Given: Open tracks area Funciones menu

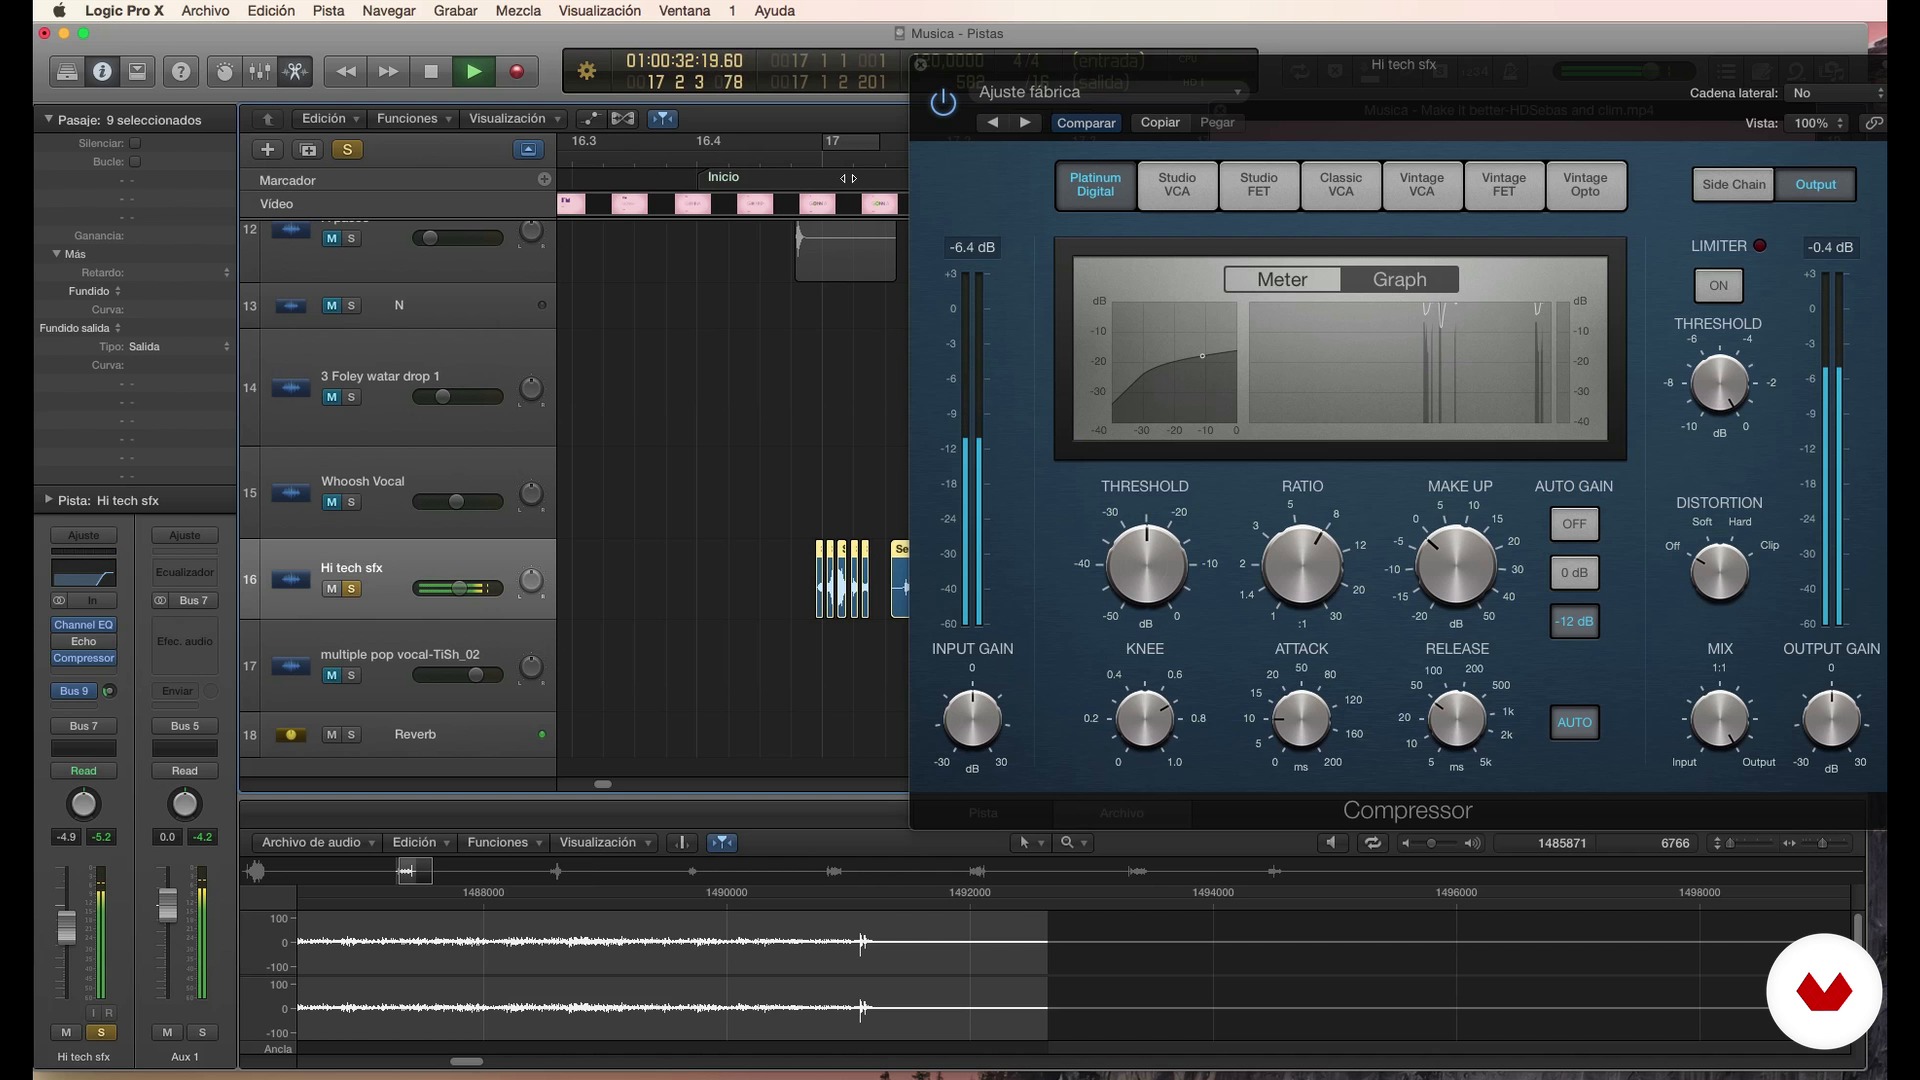Looking at the screenshot, I should point(414,119).
